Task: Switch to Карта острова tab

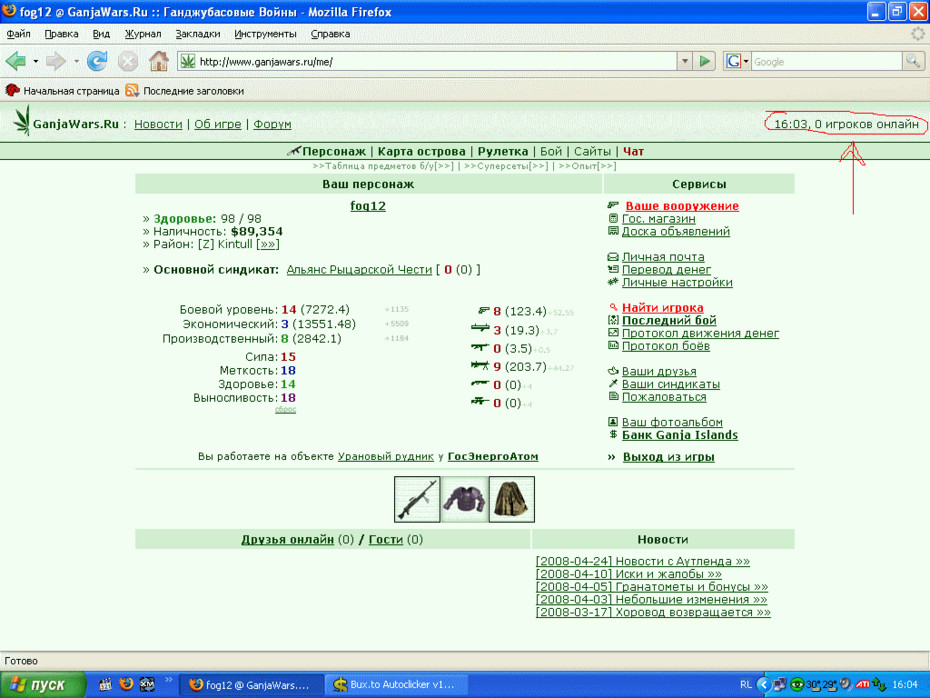Action: [421, 151]
